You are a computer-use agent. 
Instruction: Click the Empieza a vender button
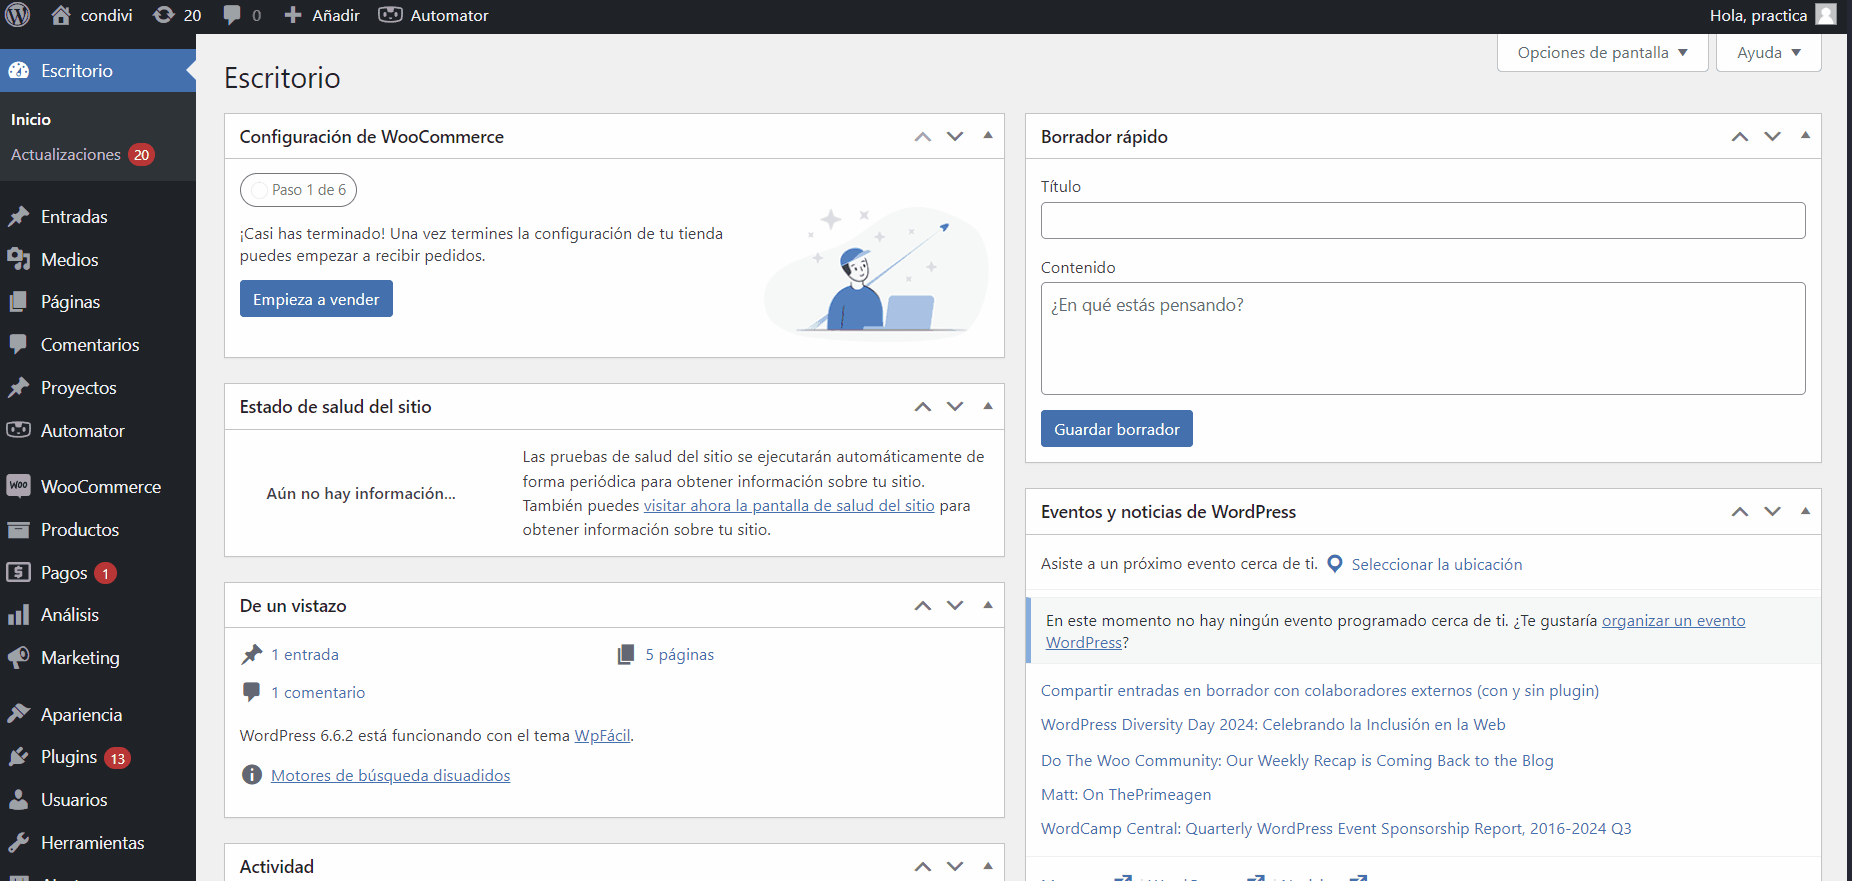(316, 299)
